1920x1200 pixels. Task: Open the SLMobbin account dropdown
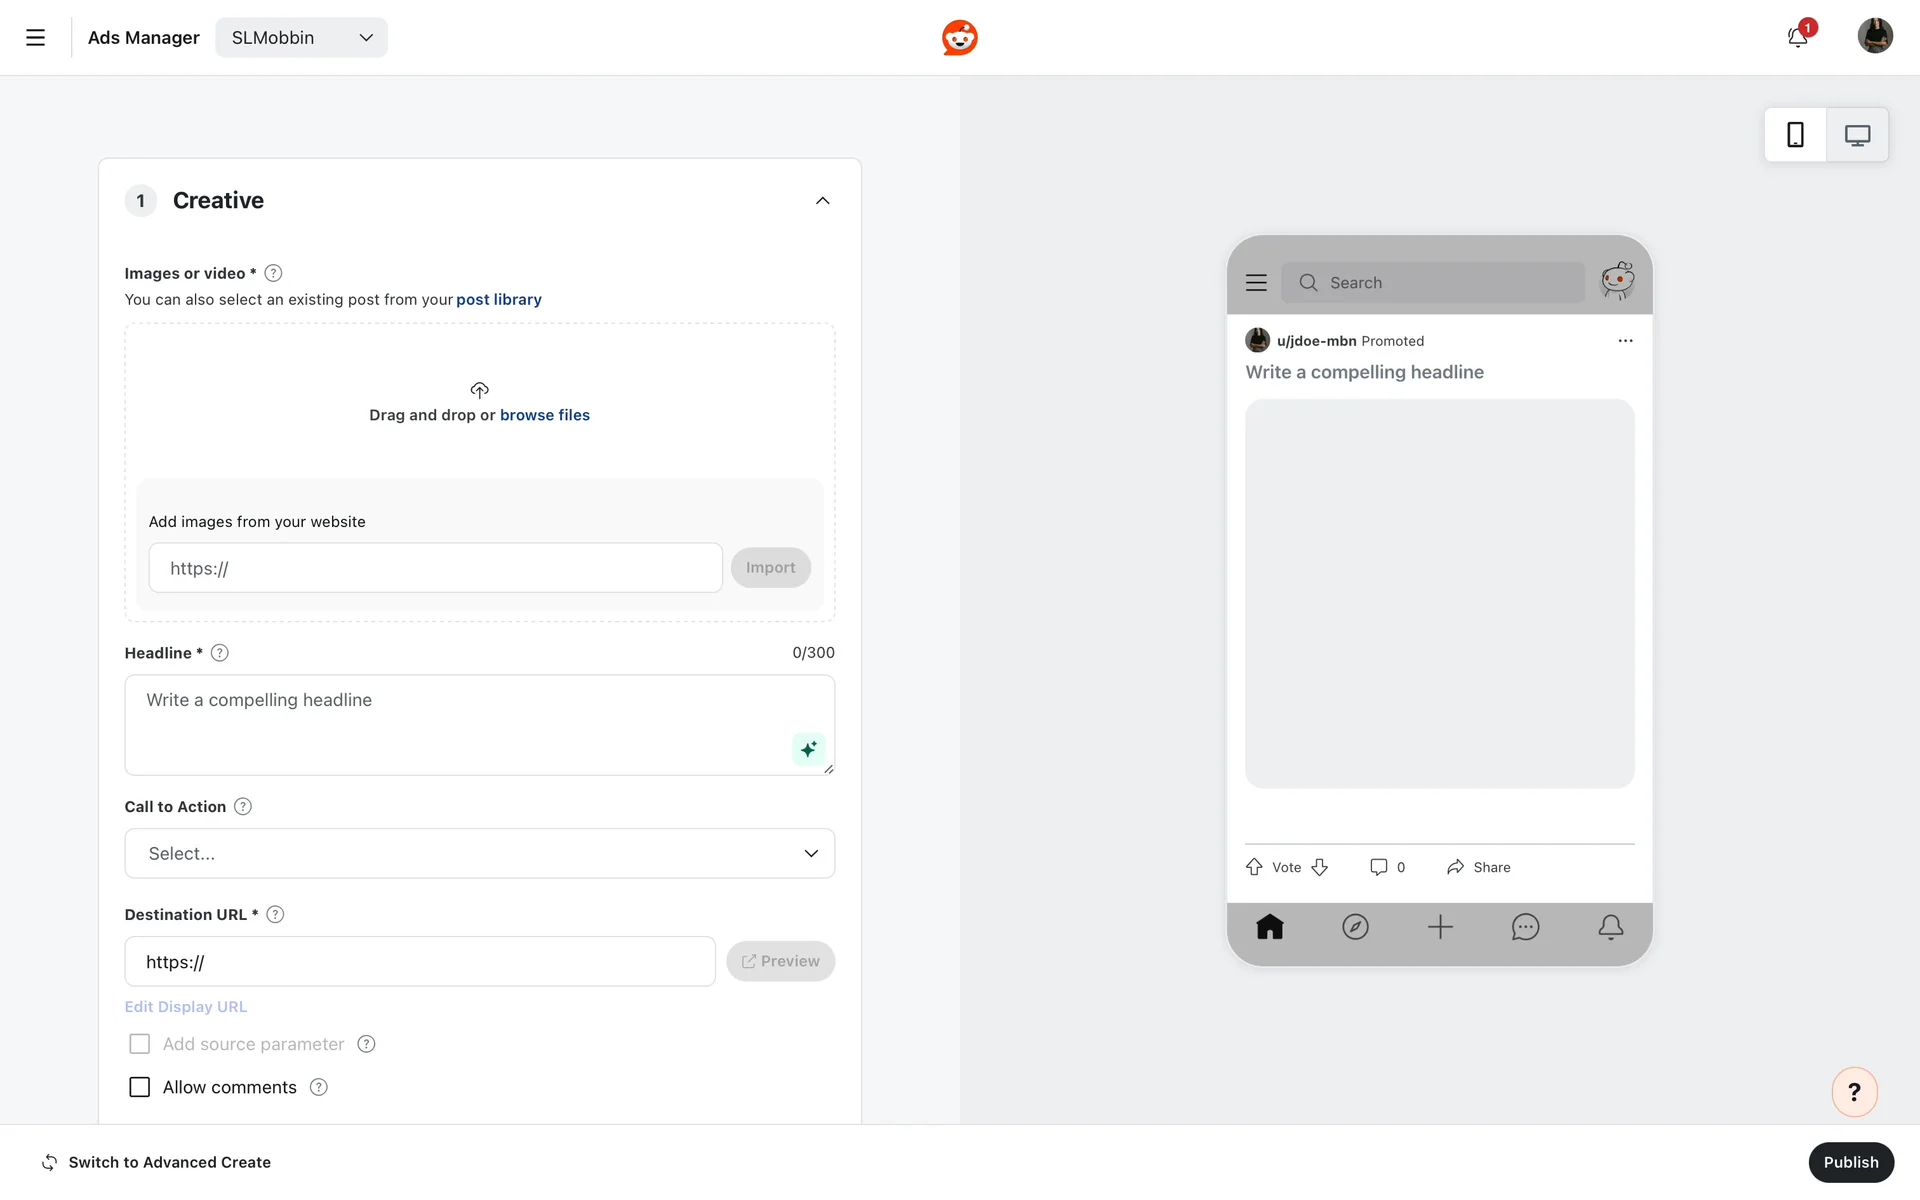pos(301,38)
